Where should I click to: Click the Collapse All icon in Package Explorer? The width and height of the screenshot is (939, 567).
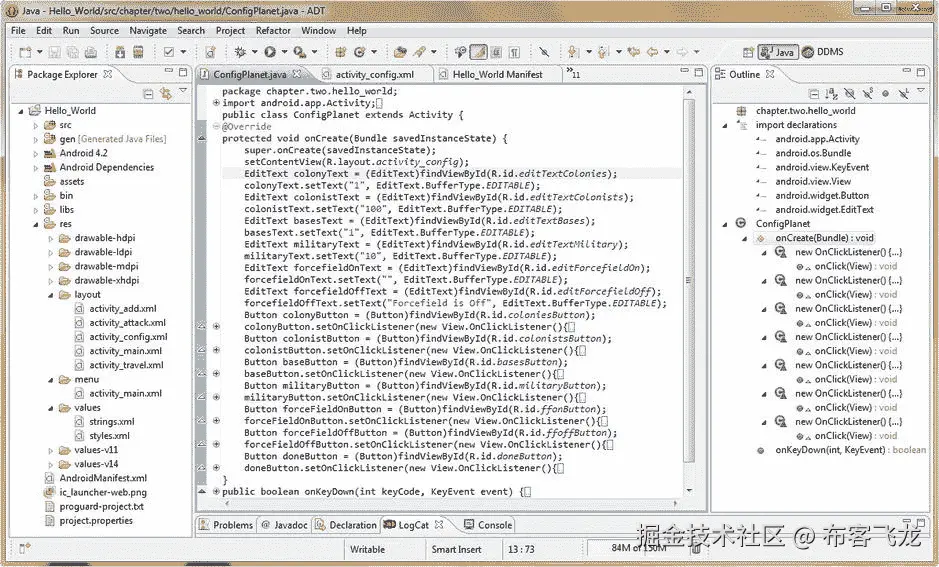coord(148,94)
